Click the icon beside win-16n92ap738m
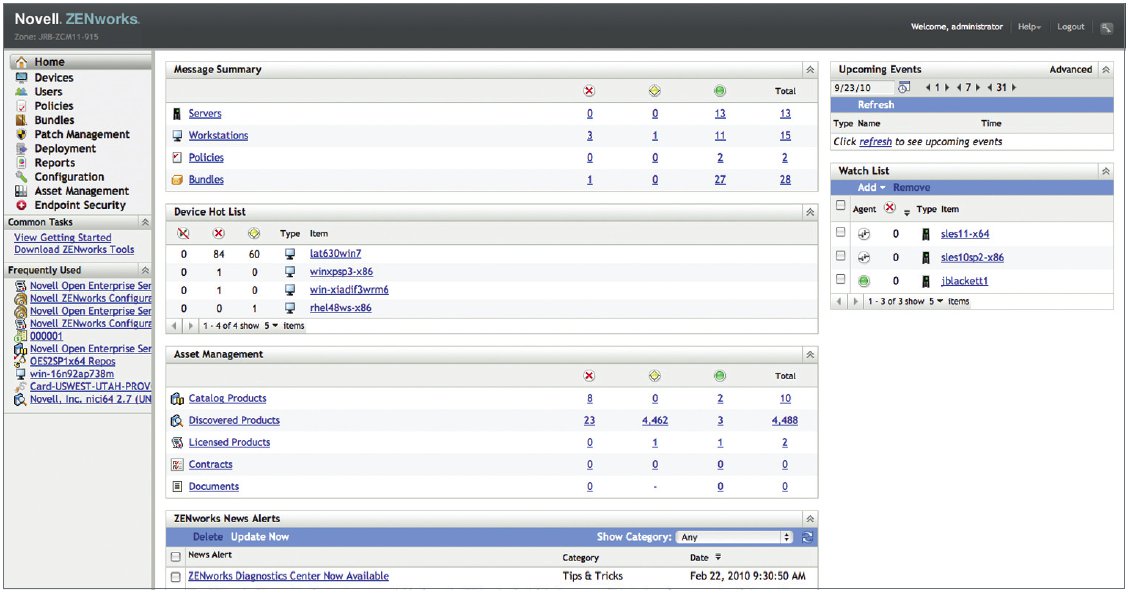 (21, 374)
